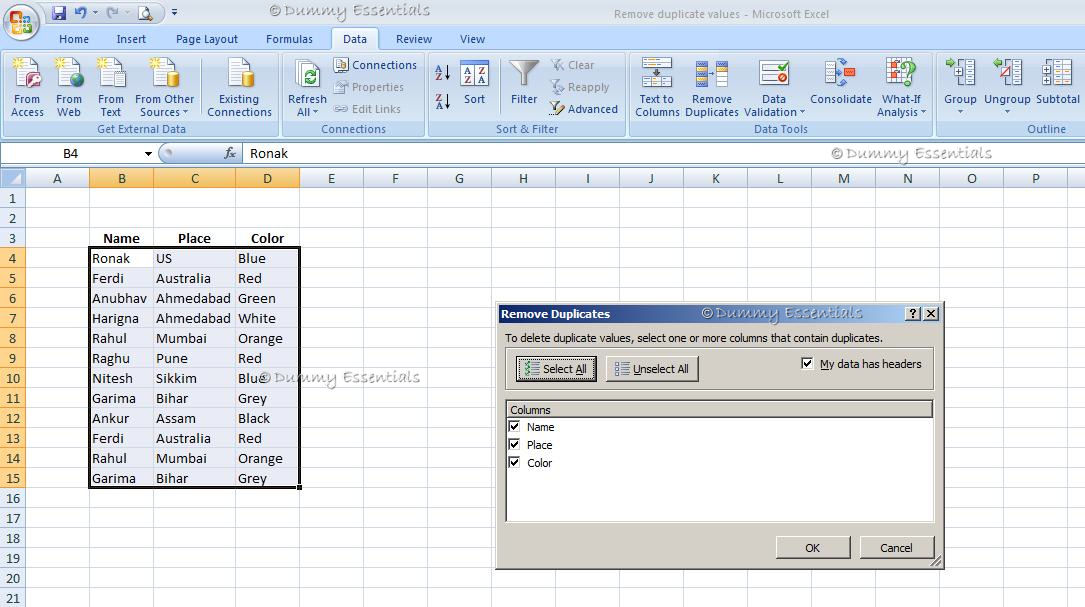
Task: Open the Formulas tab
Action: (x=289, y=39)
